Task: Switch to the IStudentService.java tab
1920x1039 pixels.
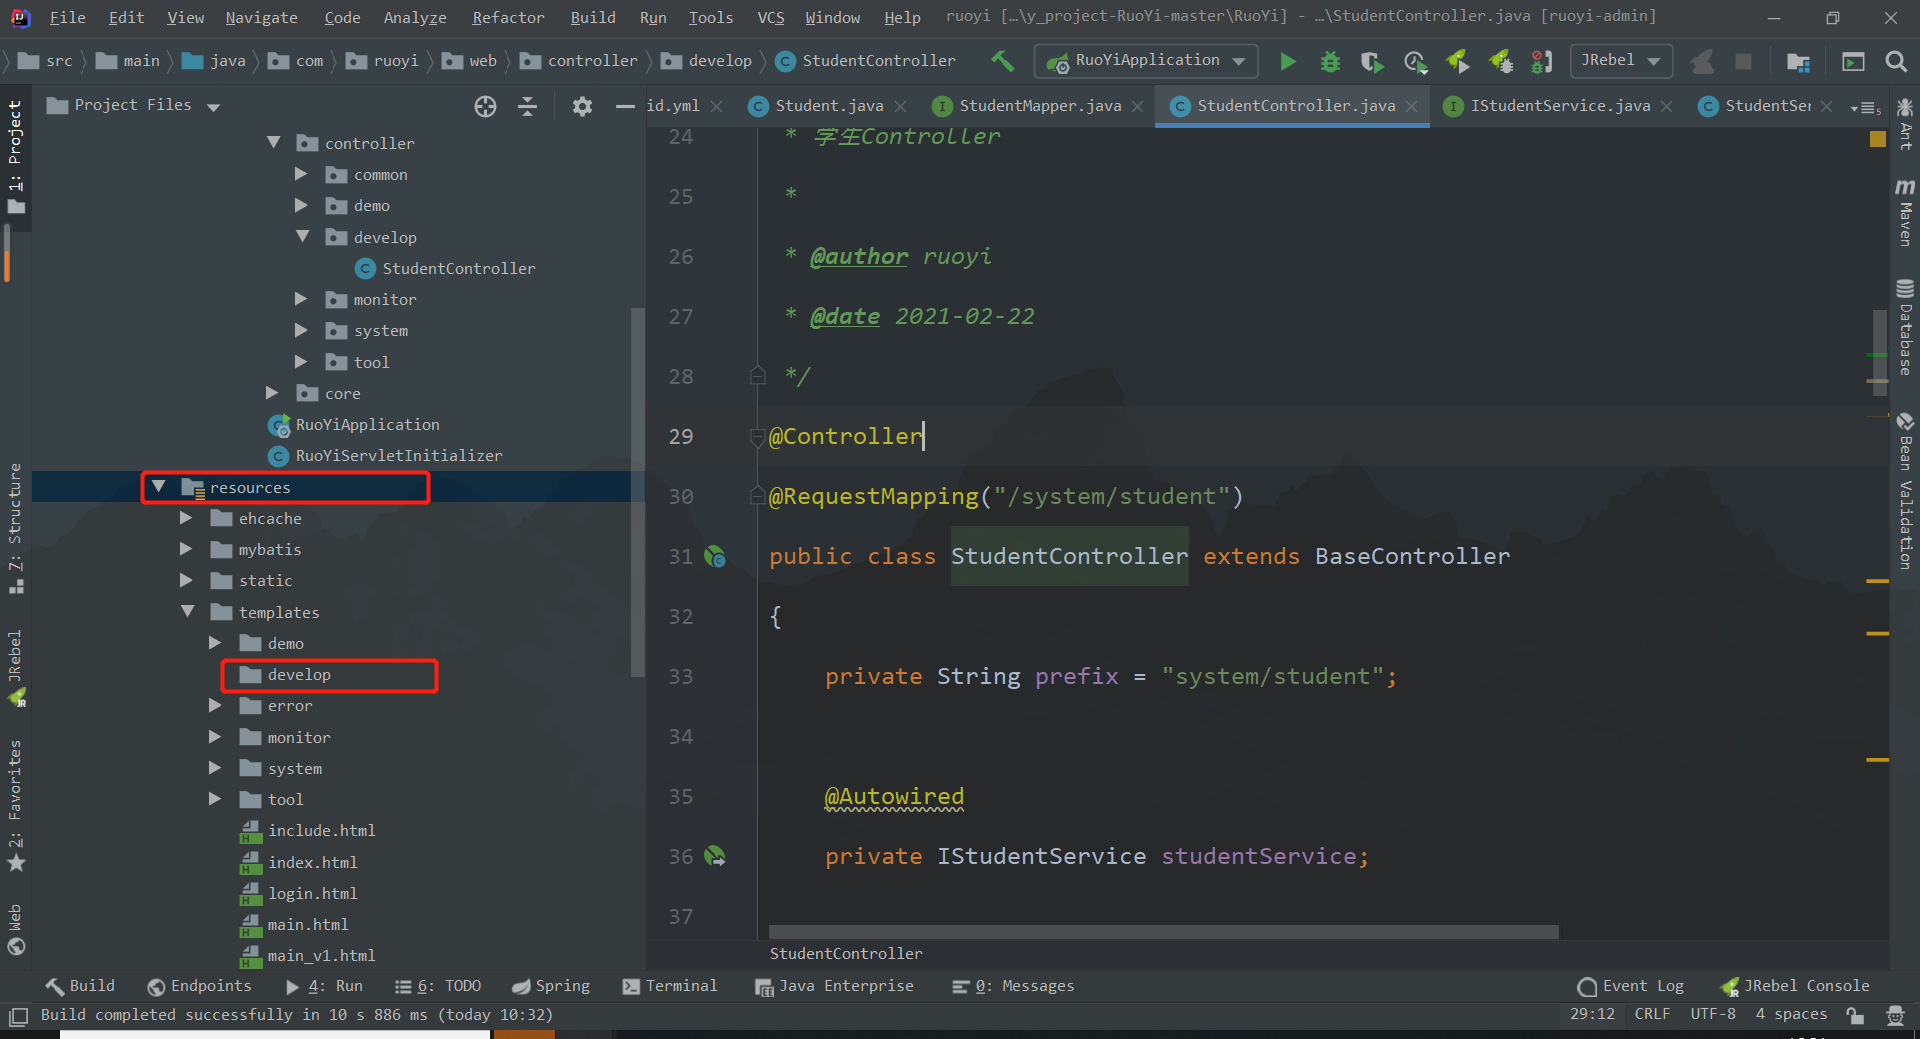Action: point(1560,106)
